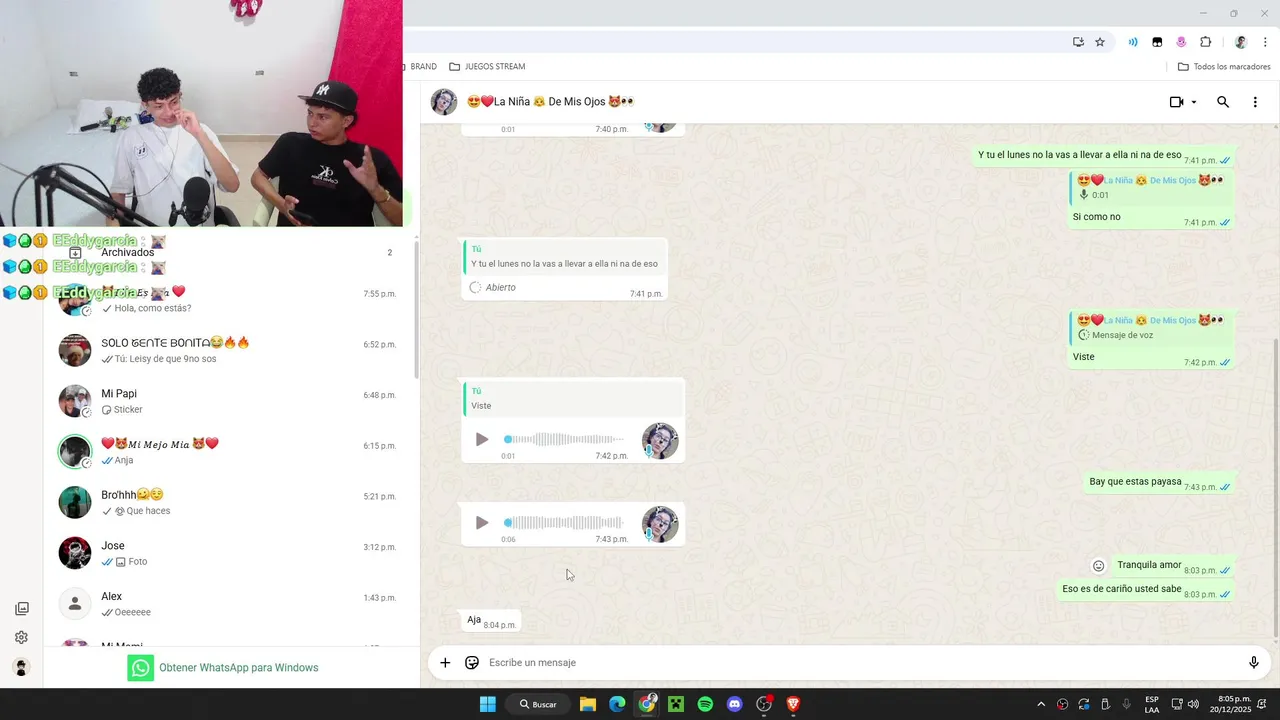React to the Tranquila amor message with emoji

coord(1098,566)
